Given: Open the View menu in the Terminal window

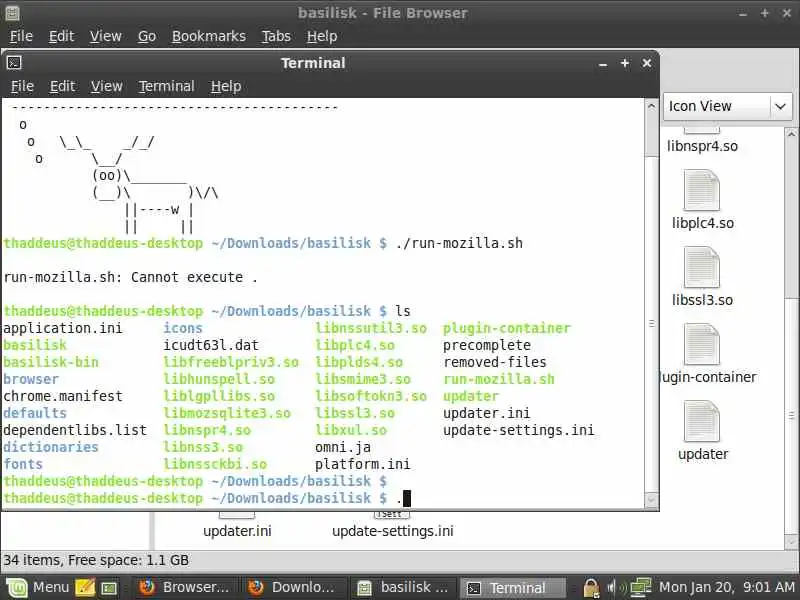Looking at the screenshot, I should tap(106, 86).
